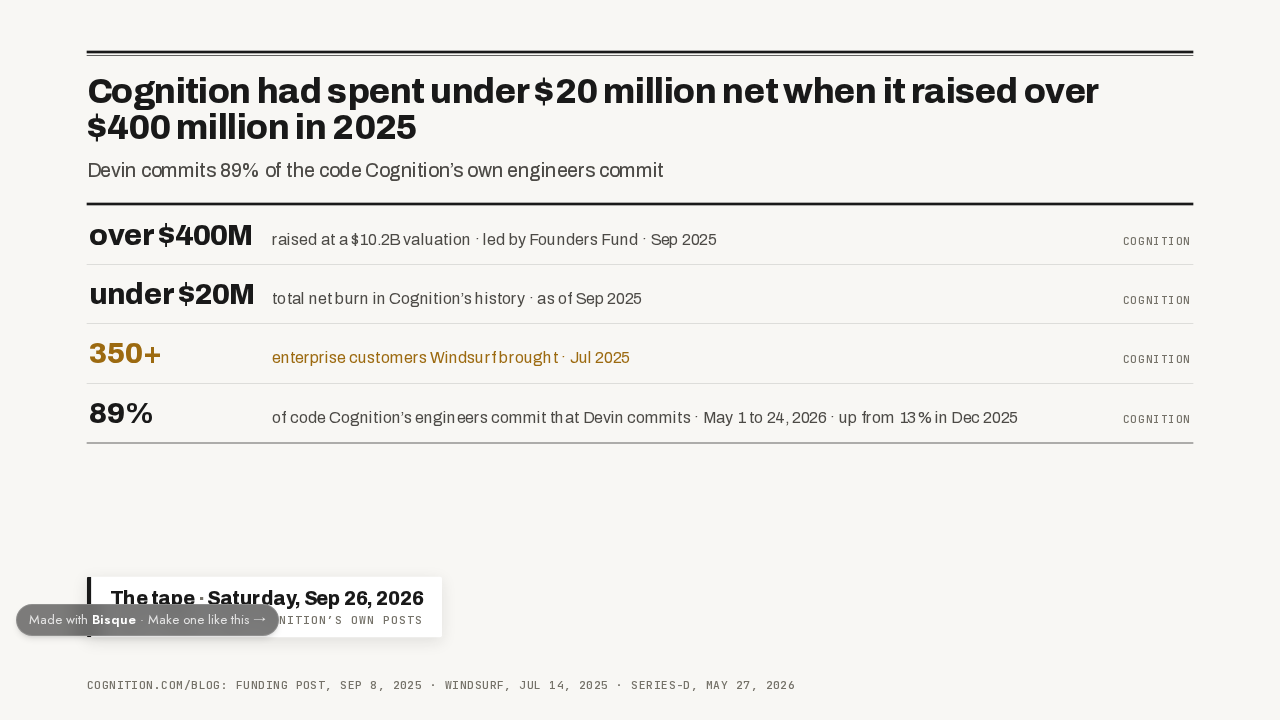Click the 'total net burn in Cognition's history' text
The image size is (1280, 720).
click(399, 299)
